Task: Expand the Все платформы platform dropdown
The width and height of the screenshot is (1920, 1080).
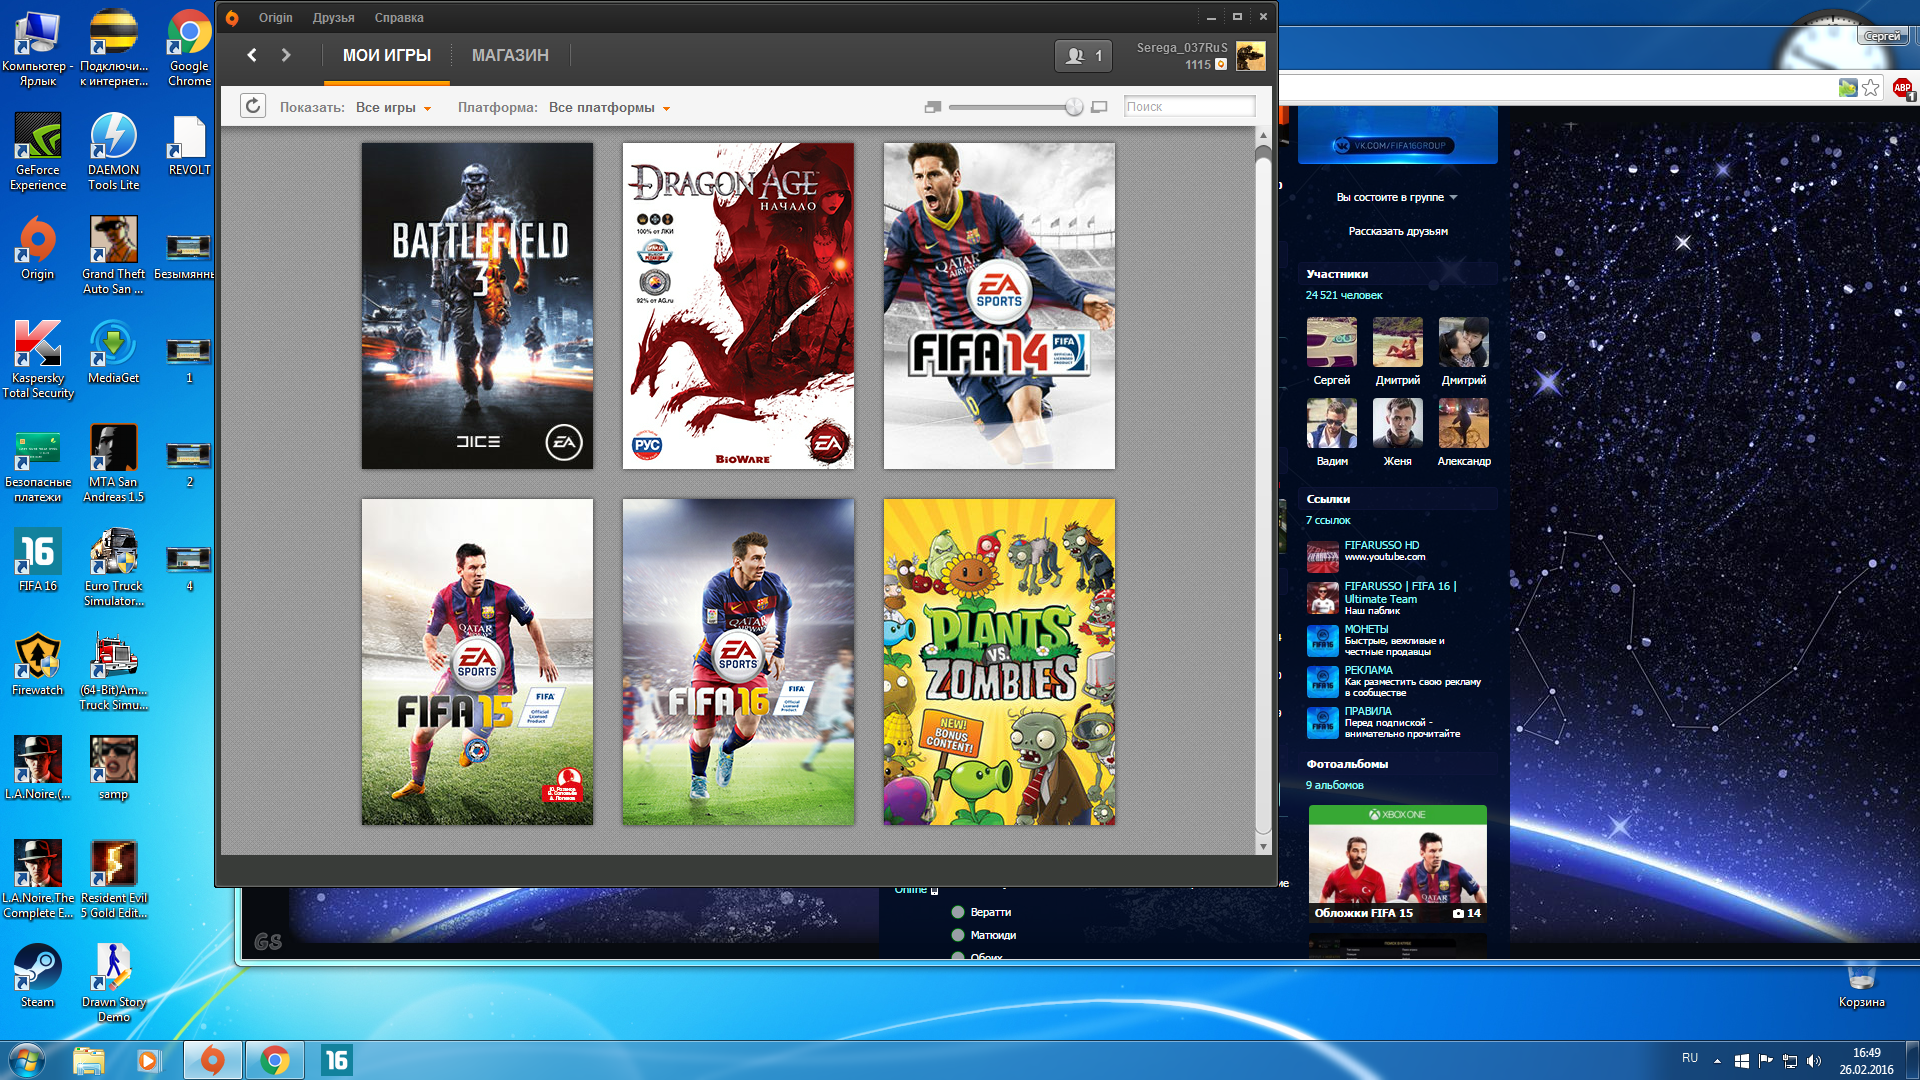Action: 609,107
